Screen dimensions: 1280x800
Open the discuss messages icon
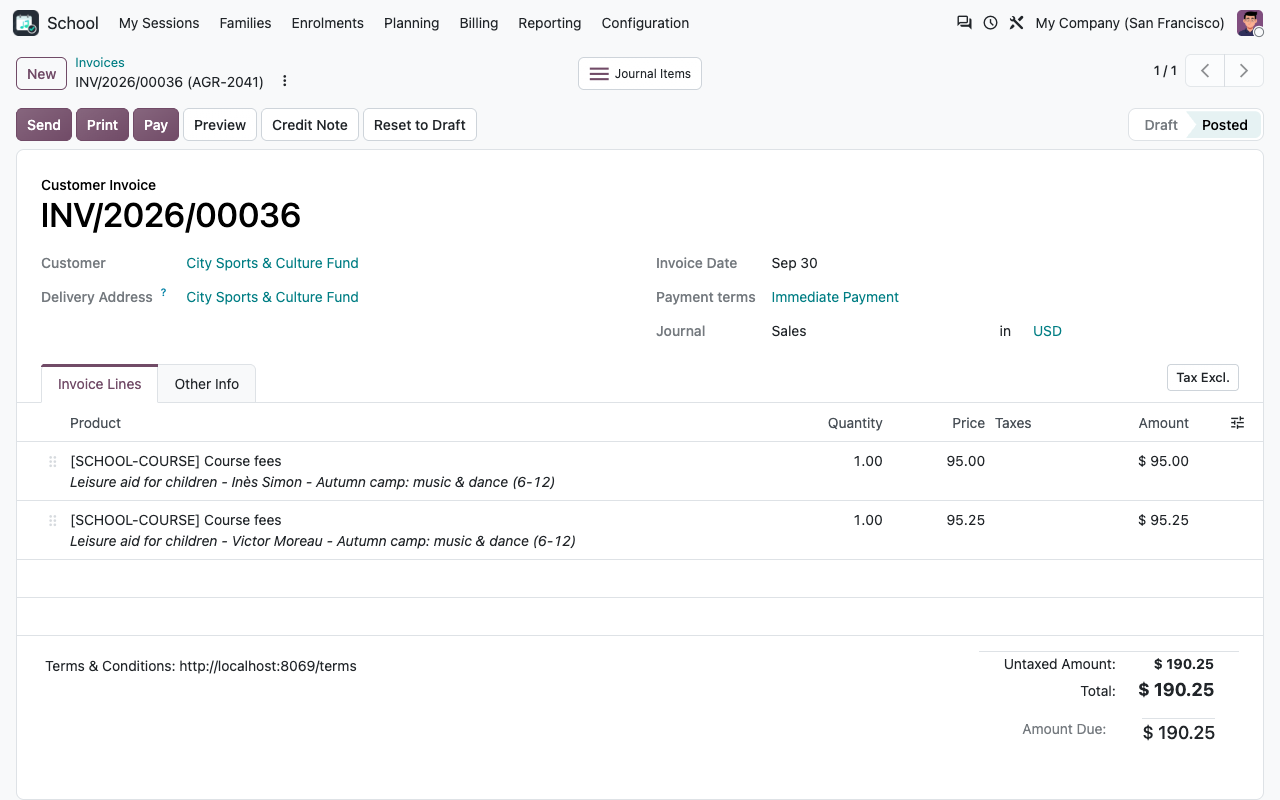click(x=964, y=23)
